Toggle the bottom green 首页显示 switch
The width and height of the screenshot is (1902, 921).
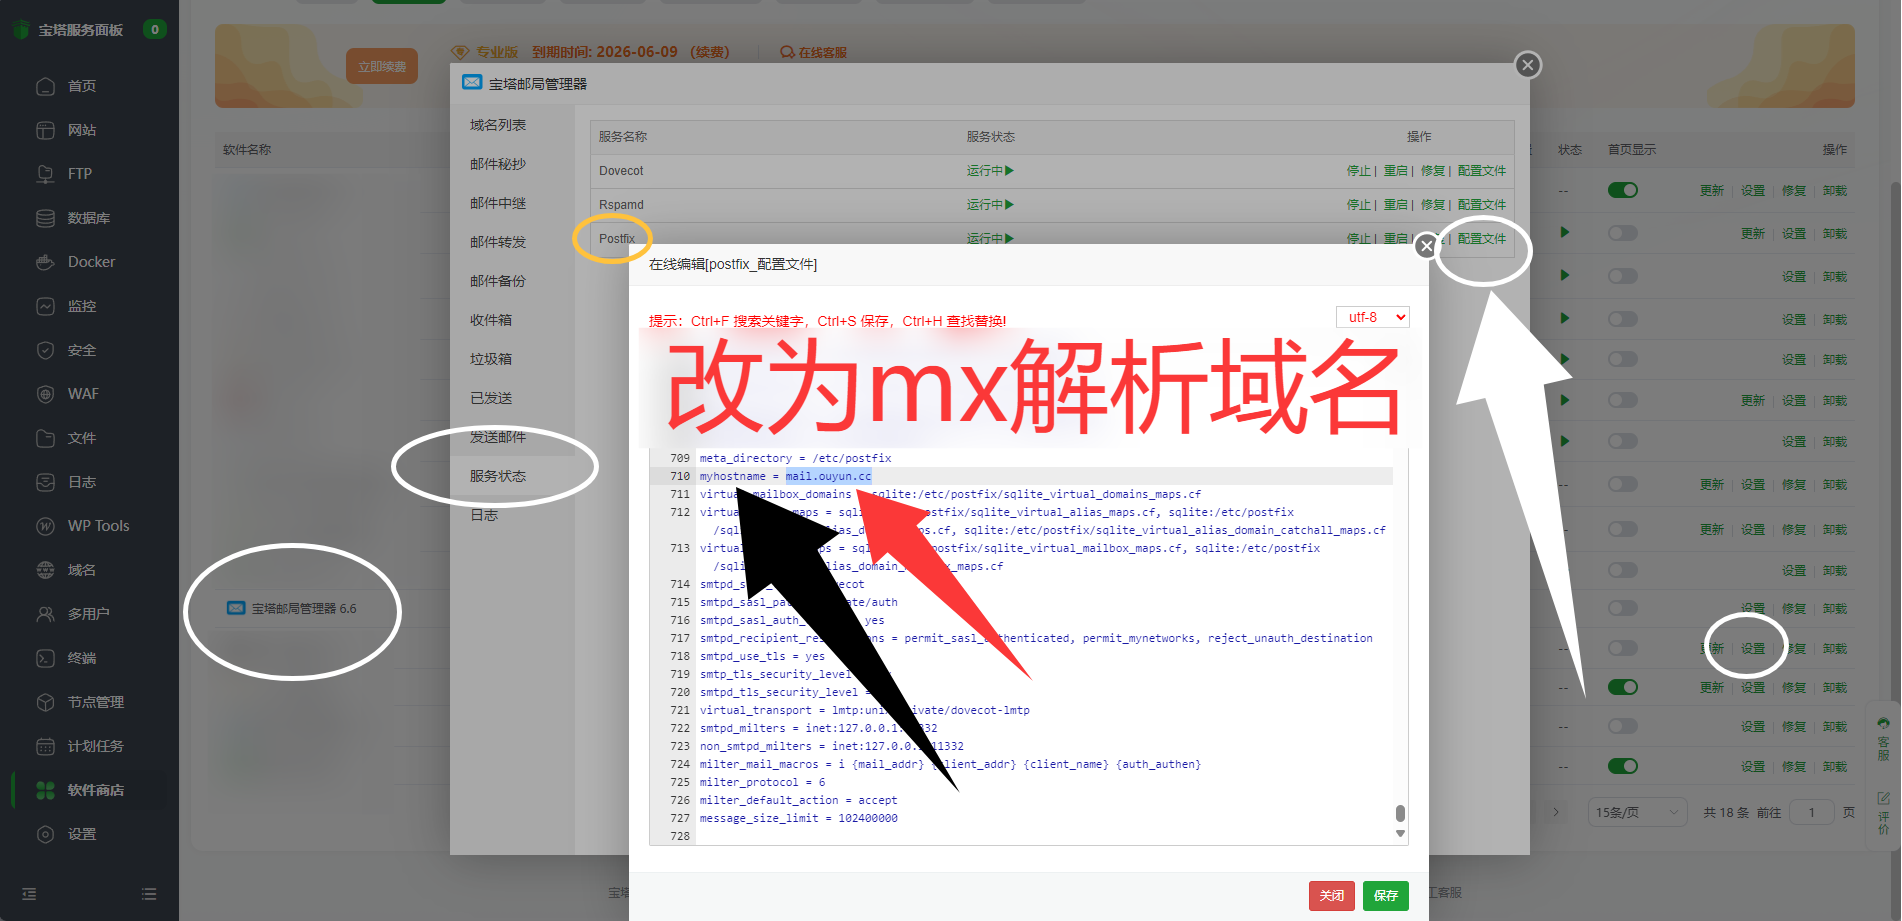pos(1622,766)
